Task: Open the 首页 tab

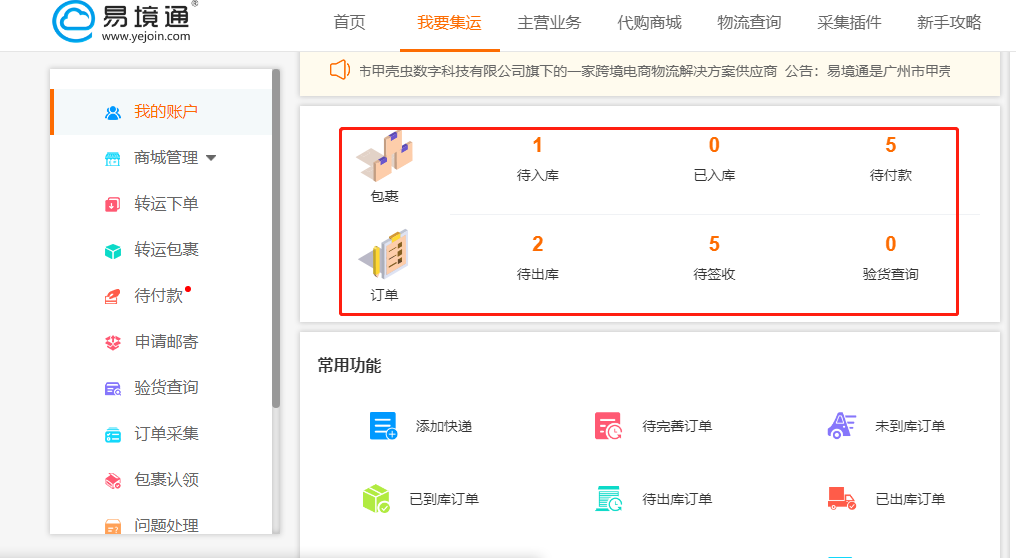Action: [349, 23]
